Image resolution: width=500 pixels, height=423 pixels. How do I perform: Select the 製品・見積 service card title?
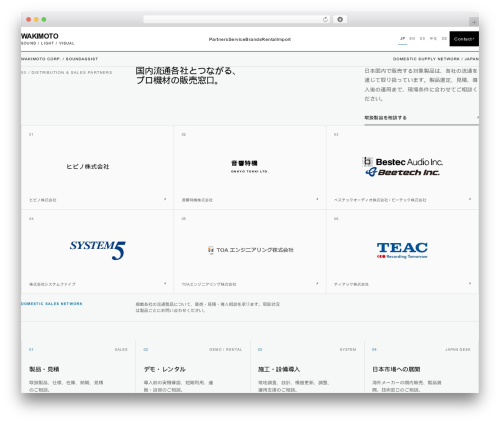tap(44, 369)
